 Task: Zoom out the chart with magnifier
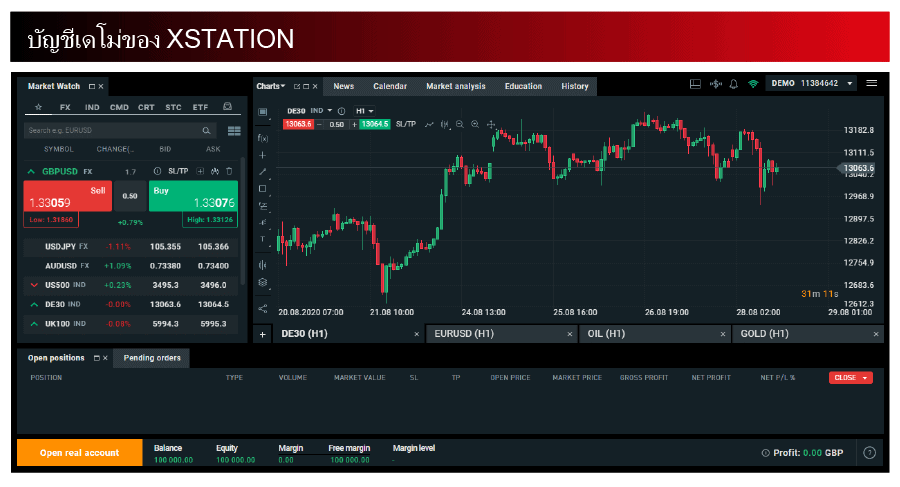459,124
